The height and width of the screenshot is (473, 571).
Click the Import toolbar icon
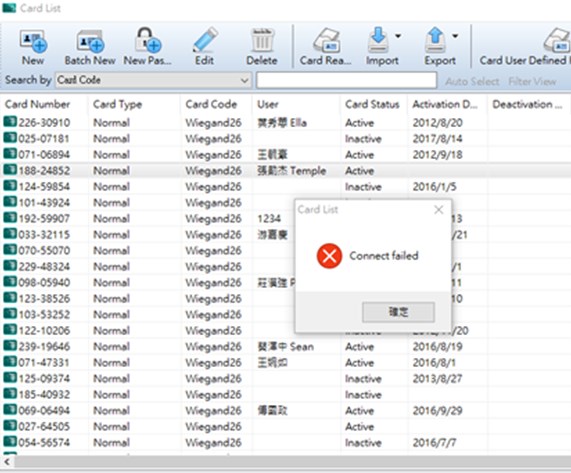(x=378, y=40)
